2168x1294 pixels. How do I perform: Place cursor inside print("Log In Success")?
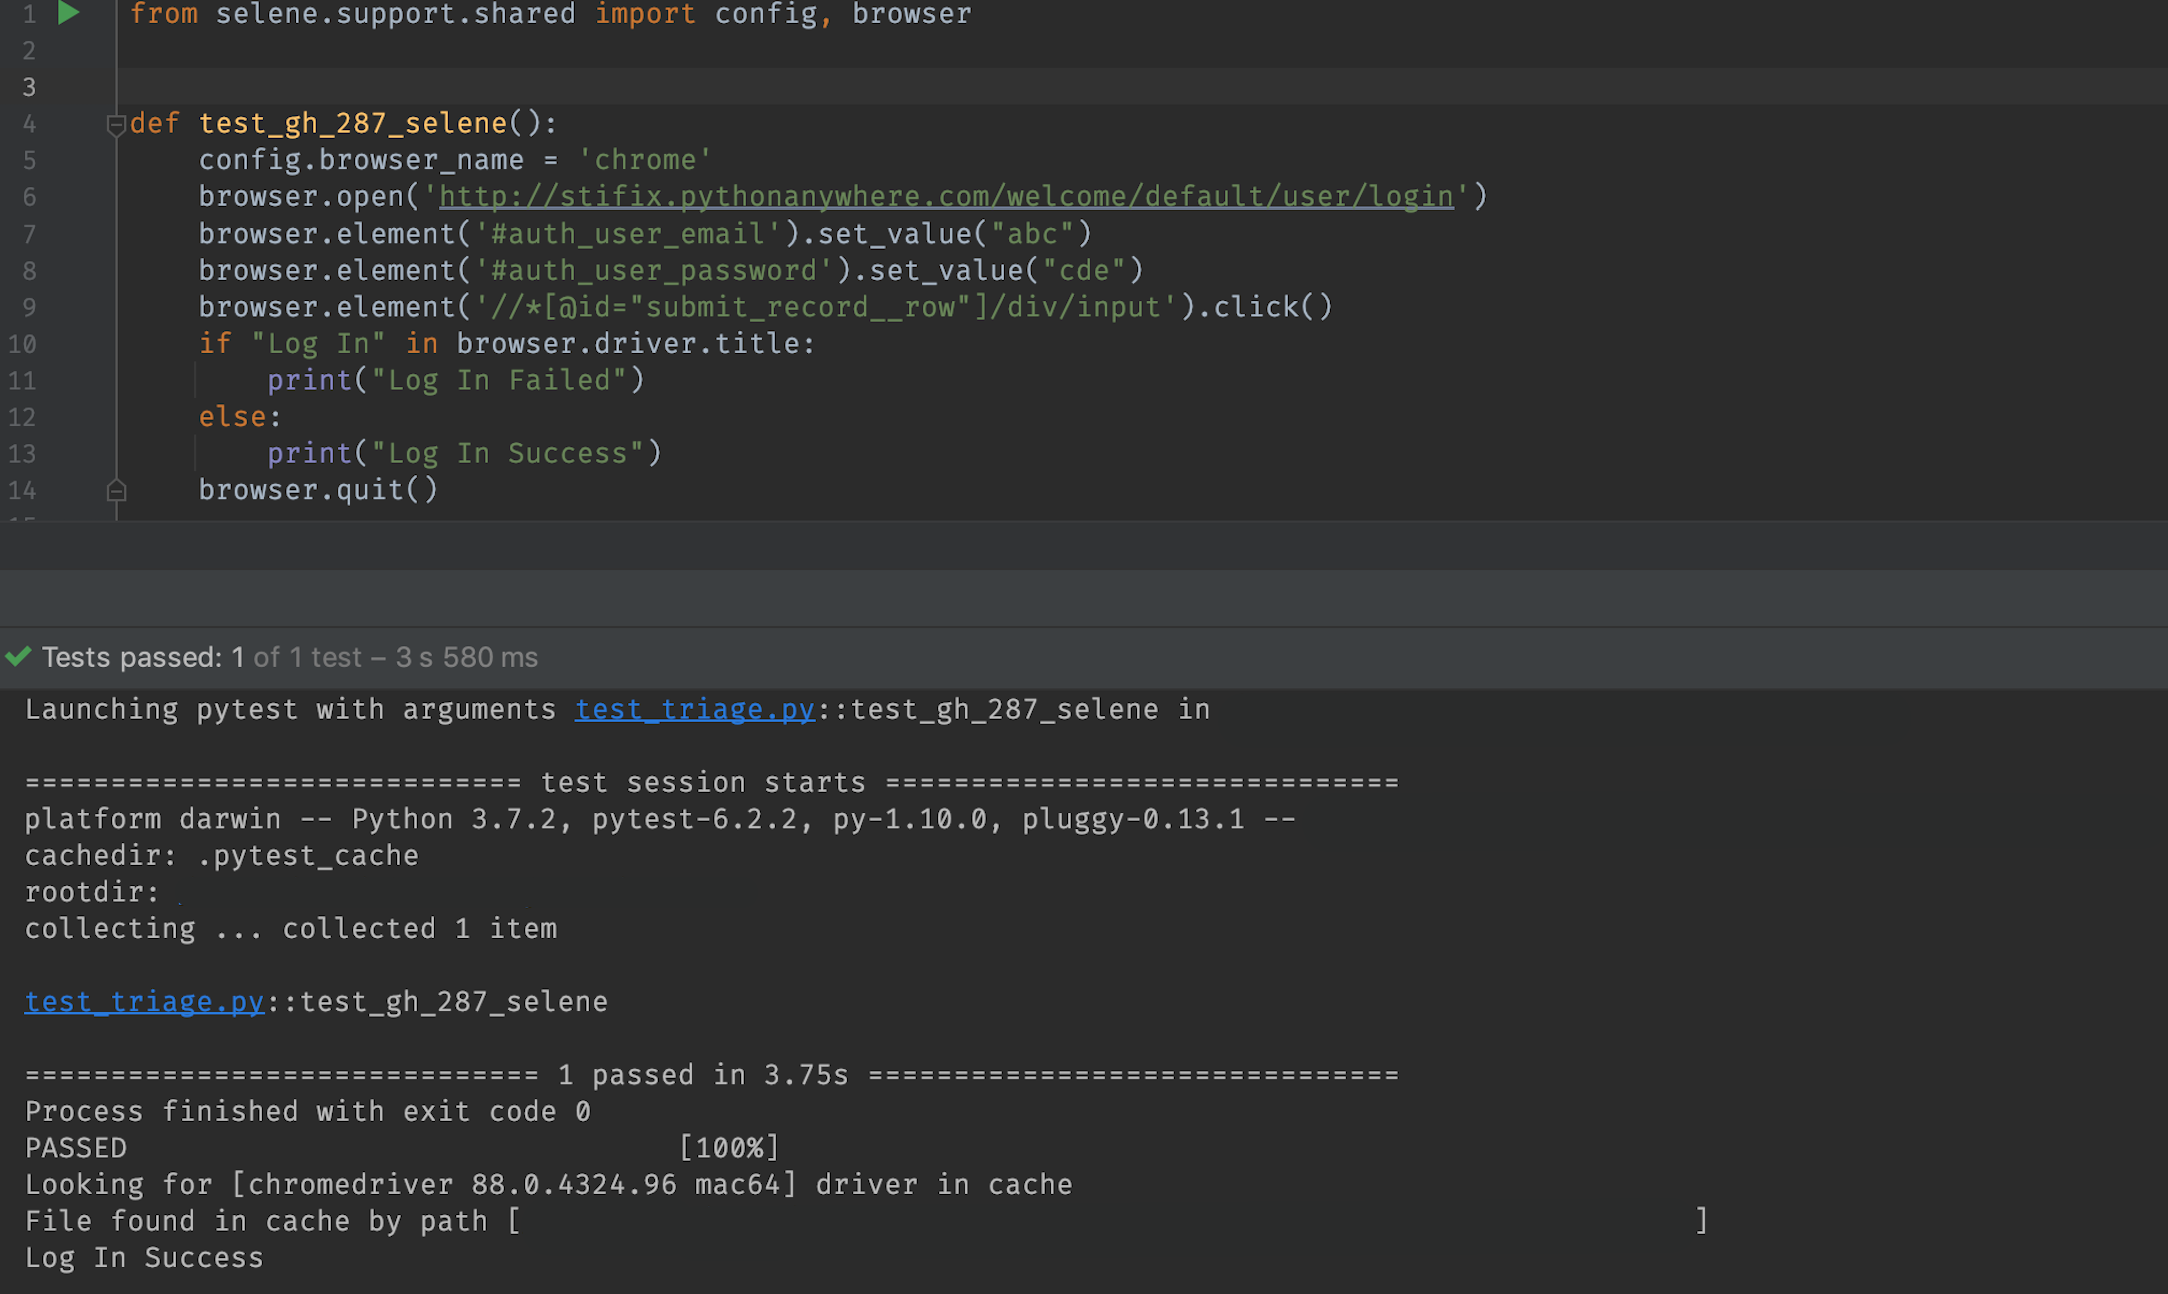463,452
